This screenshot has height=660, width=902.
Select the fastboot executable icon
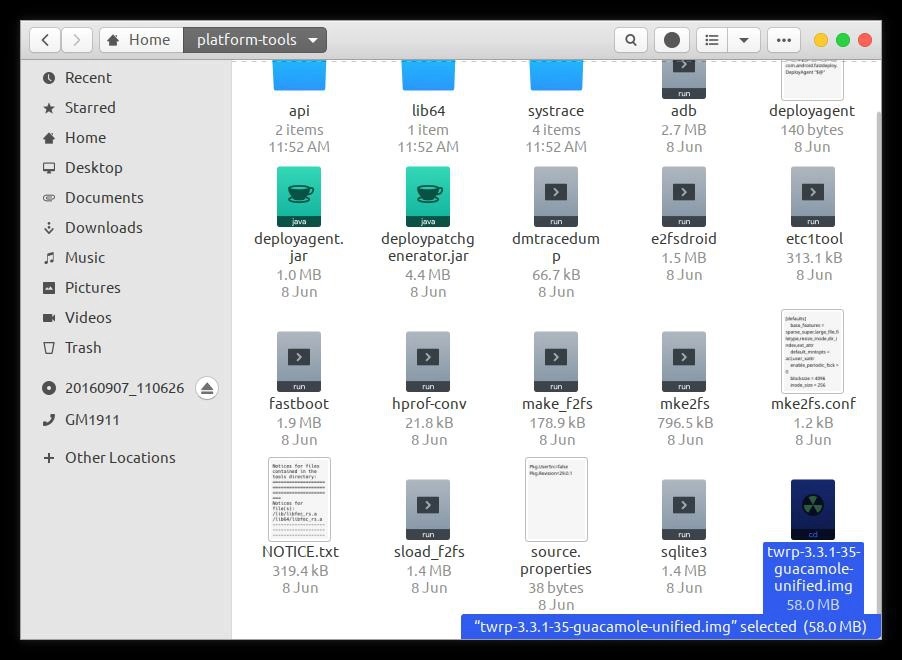(298, 361)
